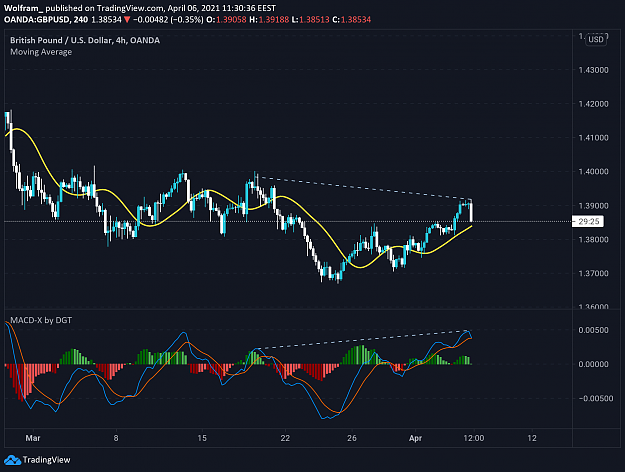The height and width of the screenshot is (472, 625).
Task: Click the 15 date label on time axis
Action: coord(202,438)
